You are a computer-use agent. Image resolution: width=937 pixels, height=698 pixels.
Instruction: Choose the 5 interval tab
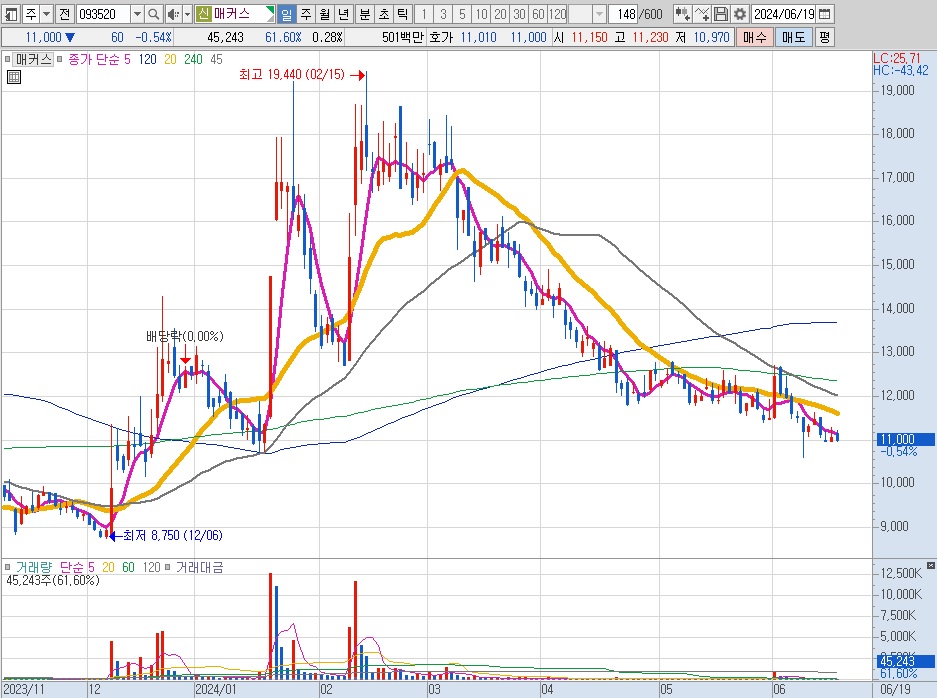tap(462, 14)
